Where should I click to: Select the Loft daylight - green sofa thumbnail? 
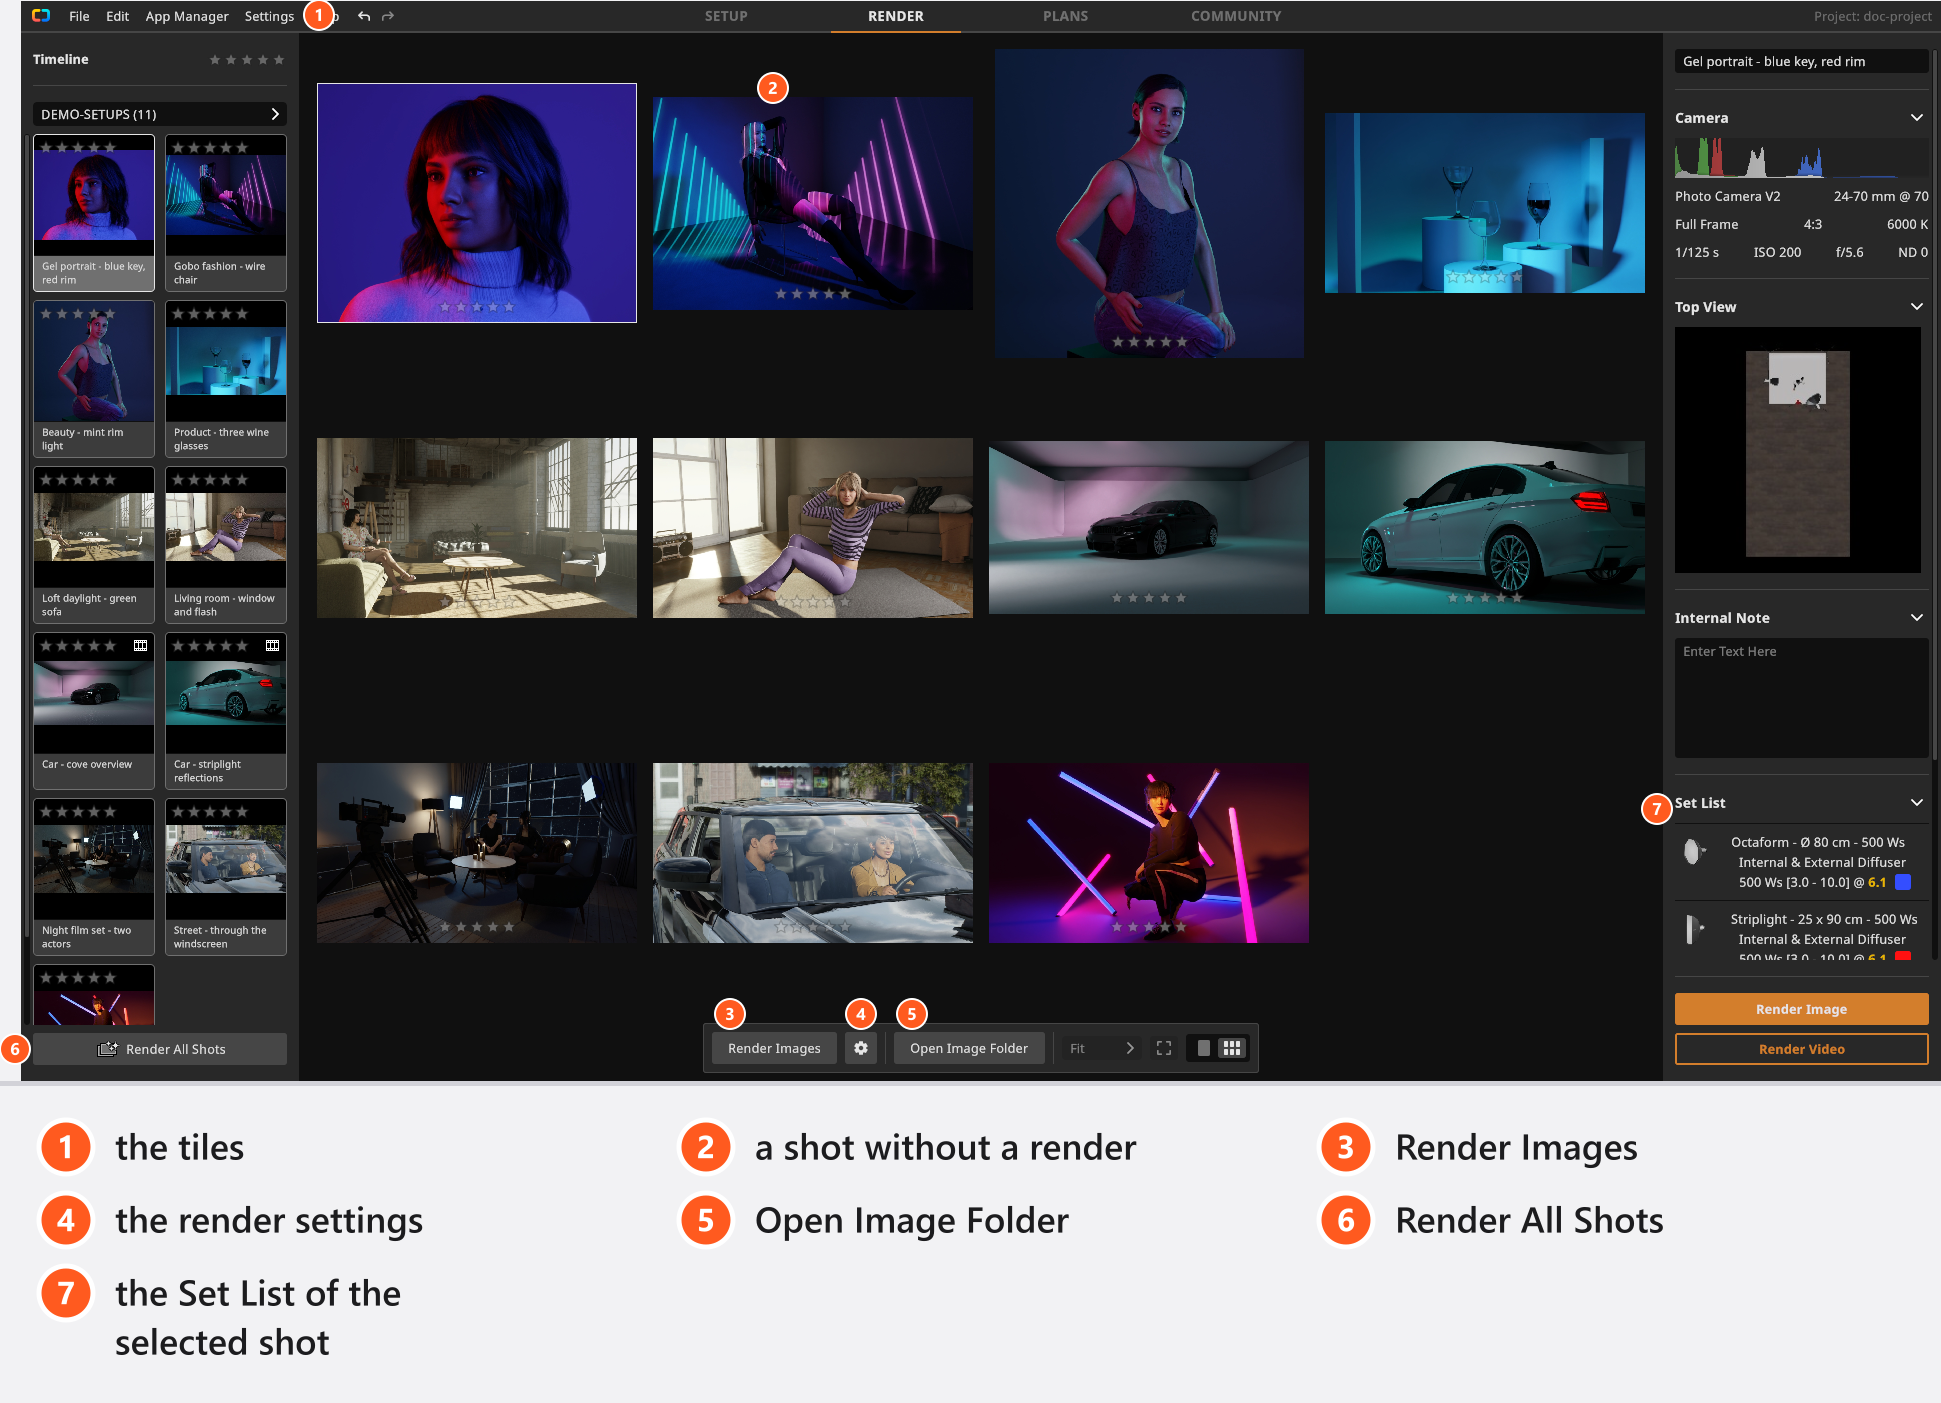click(94, 545)
